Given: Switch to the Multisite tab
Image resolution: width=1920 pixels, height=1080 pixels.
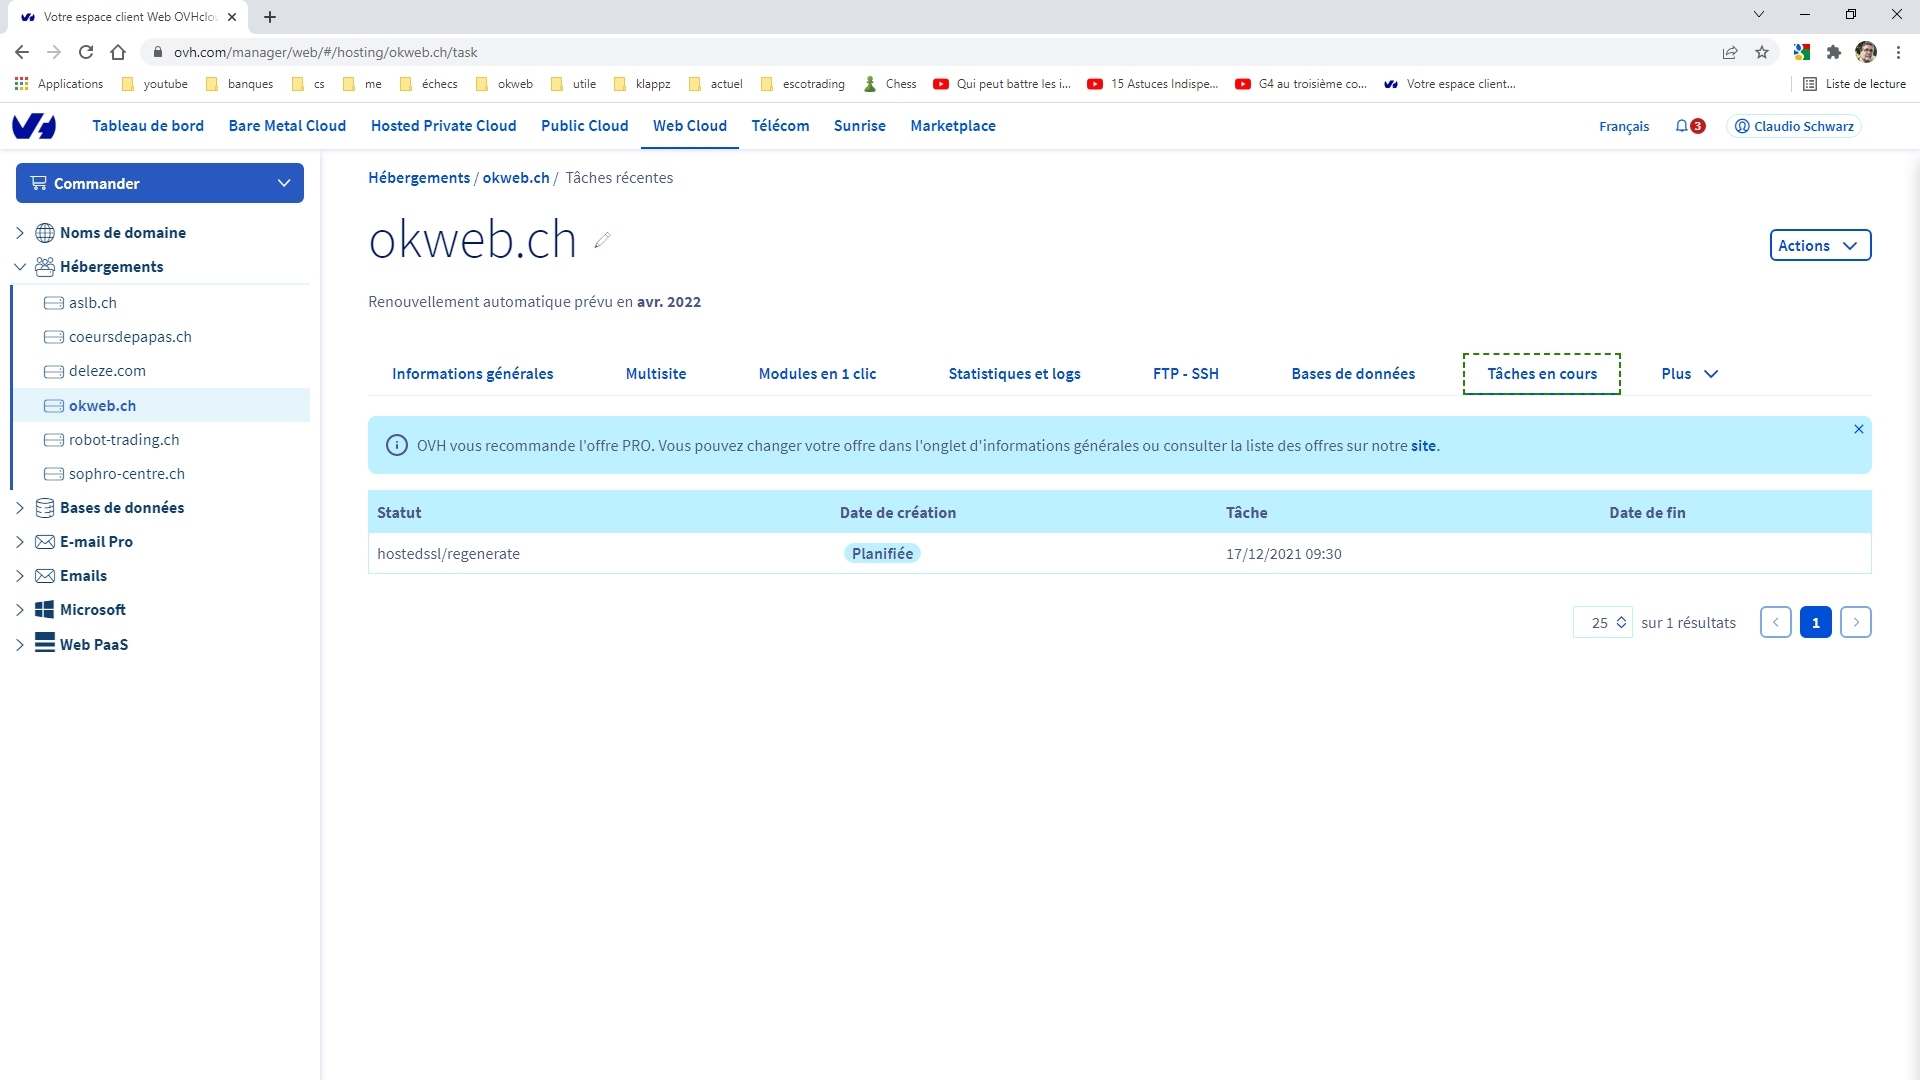Looking at the screenshot, I should click(x=656, y=374).
